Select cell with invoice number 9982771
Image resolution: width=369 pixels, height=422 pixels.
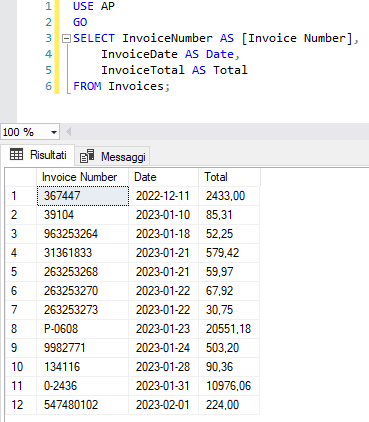click(83, 348)
